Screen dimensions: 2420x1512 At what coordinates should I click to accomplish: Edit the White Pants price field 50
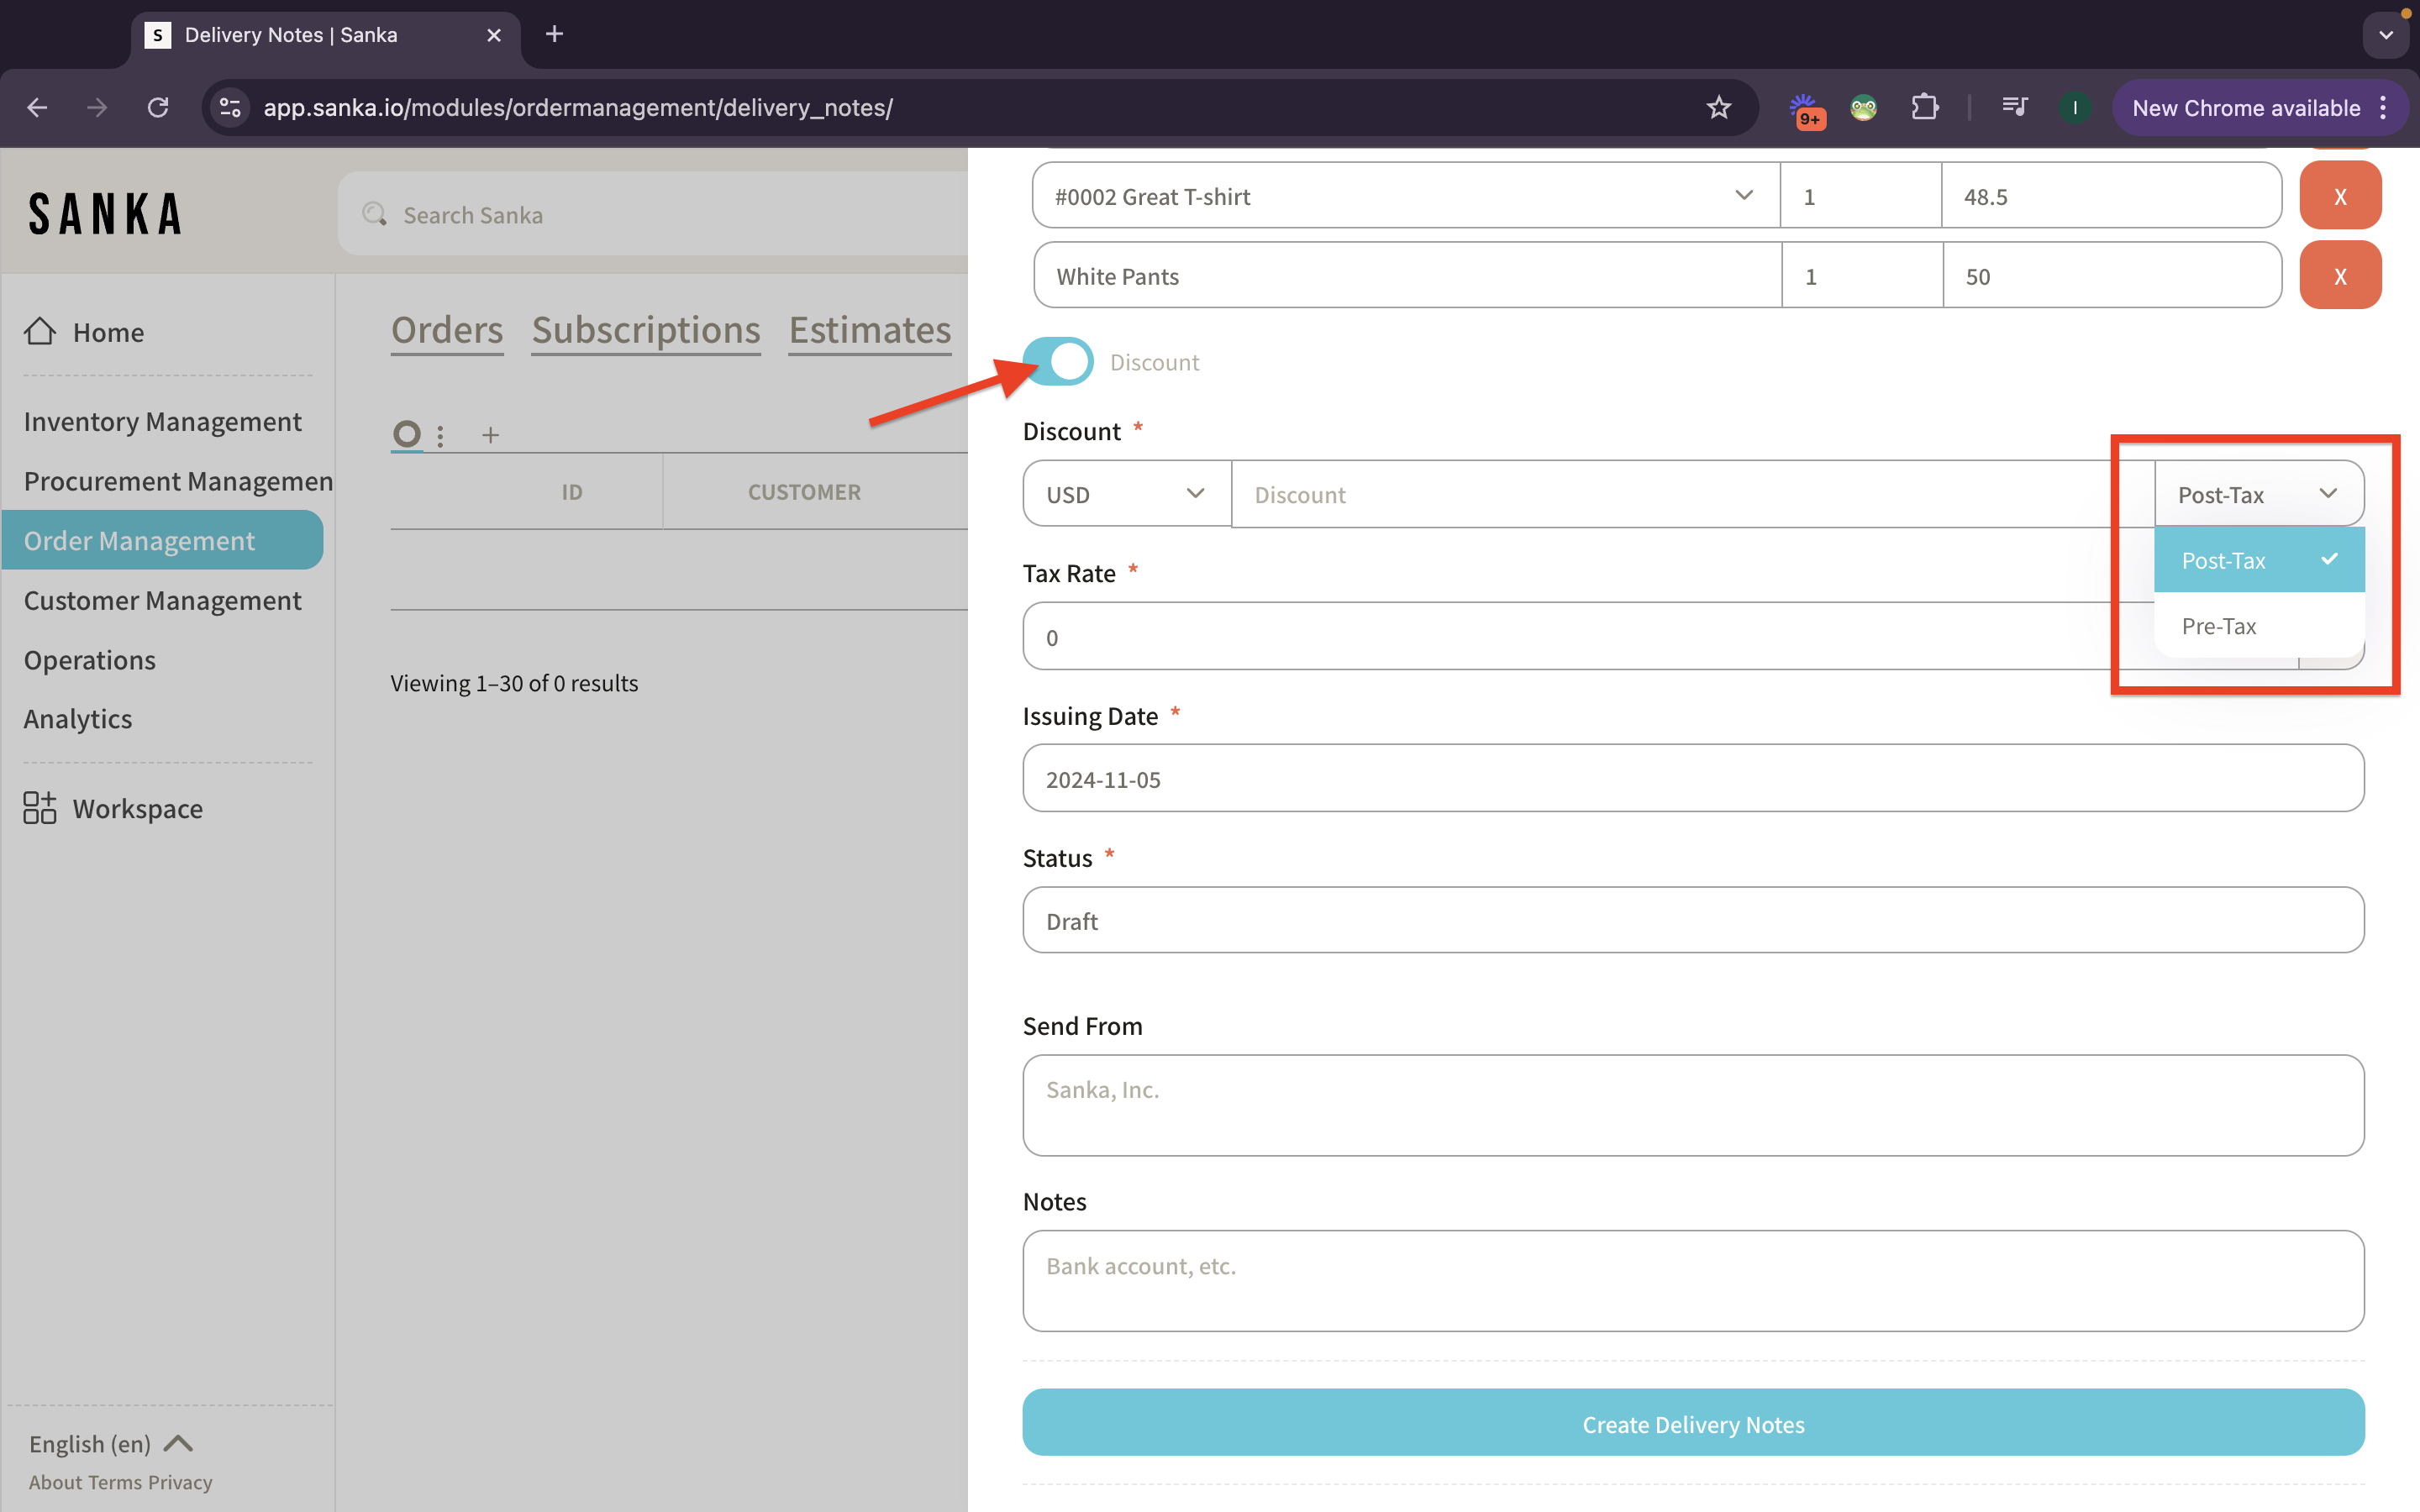(2112, 276)
